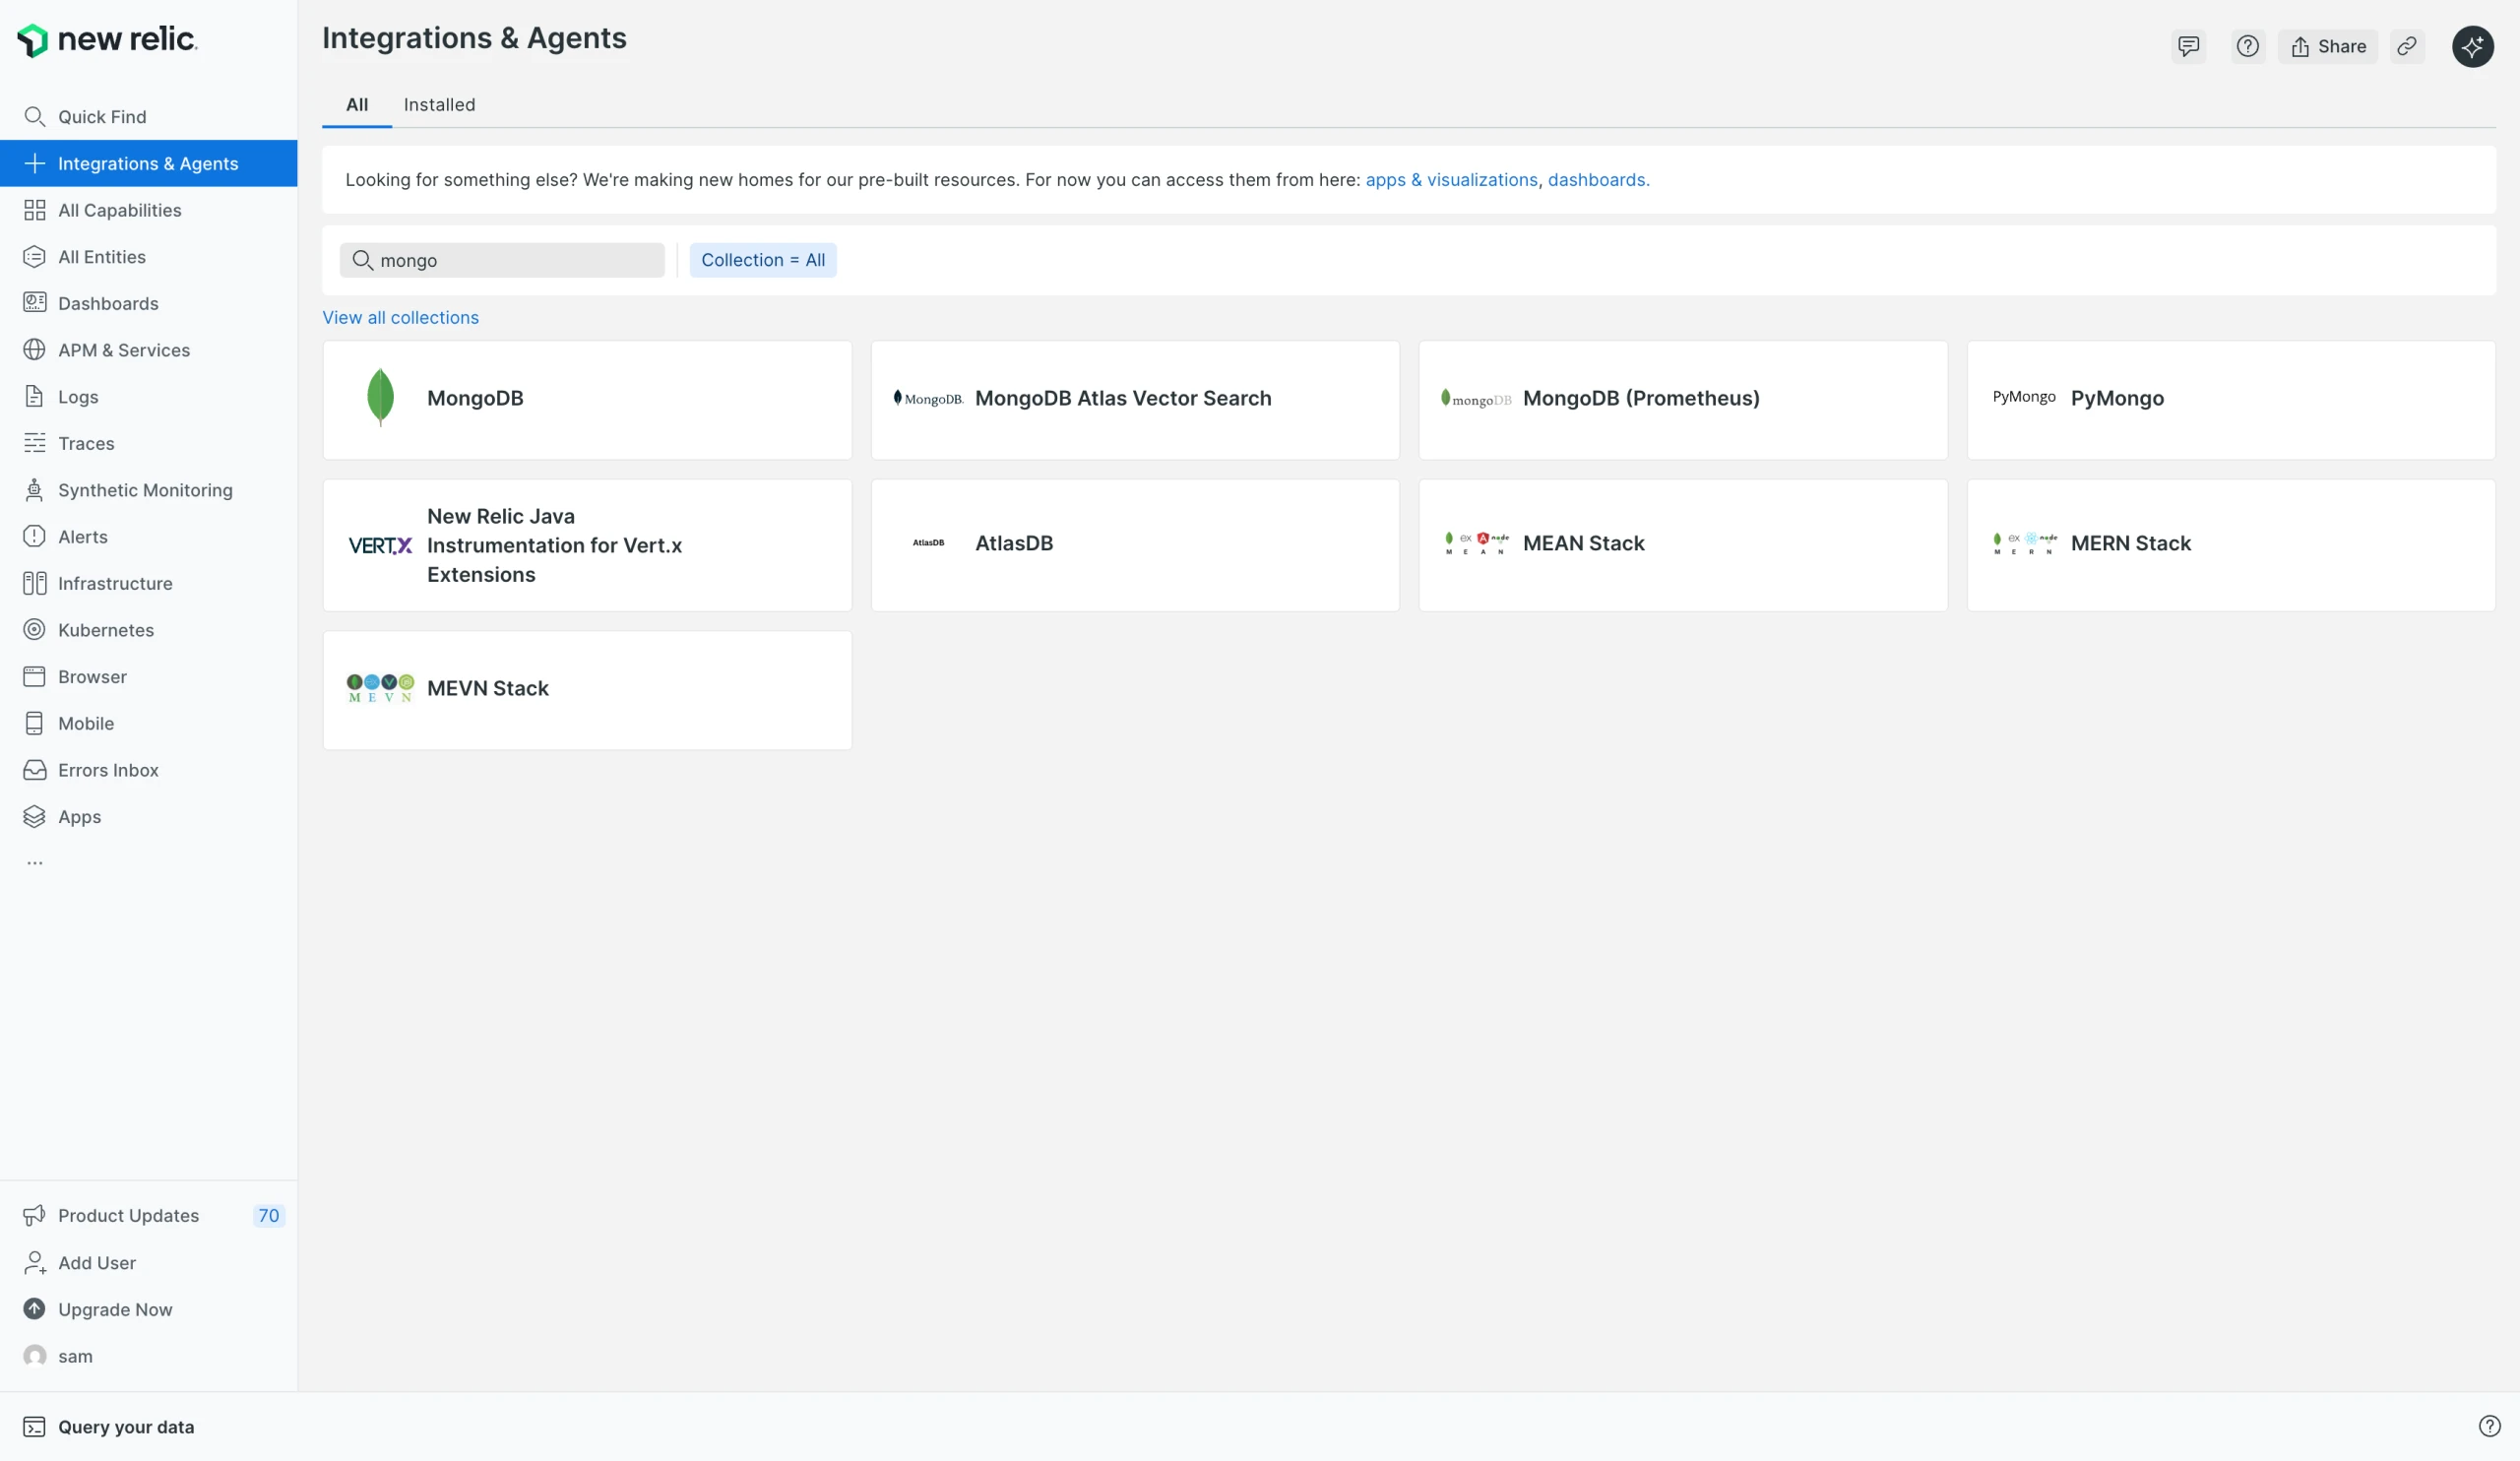Image resolution: width=2520 pixels, height=1461 pixels.
Task: Click help icon in bottom bar
Action: click(2489, 1427)
